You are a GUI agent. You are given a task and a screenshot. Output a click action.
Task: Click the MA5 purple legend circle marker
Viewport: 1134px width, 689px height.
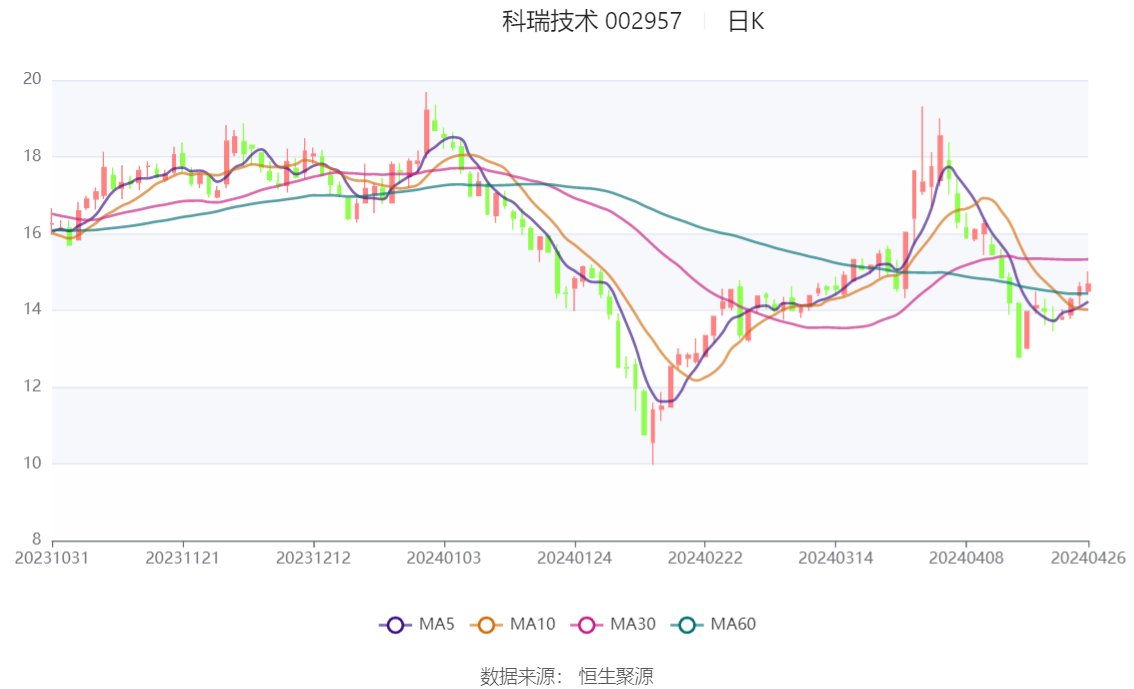[395, 625]
